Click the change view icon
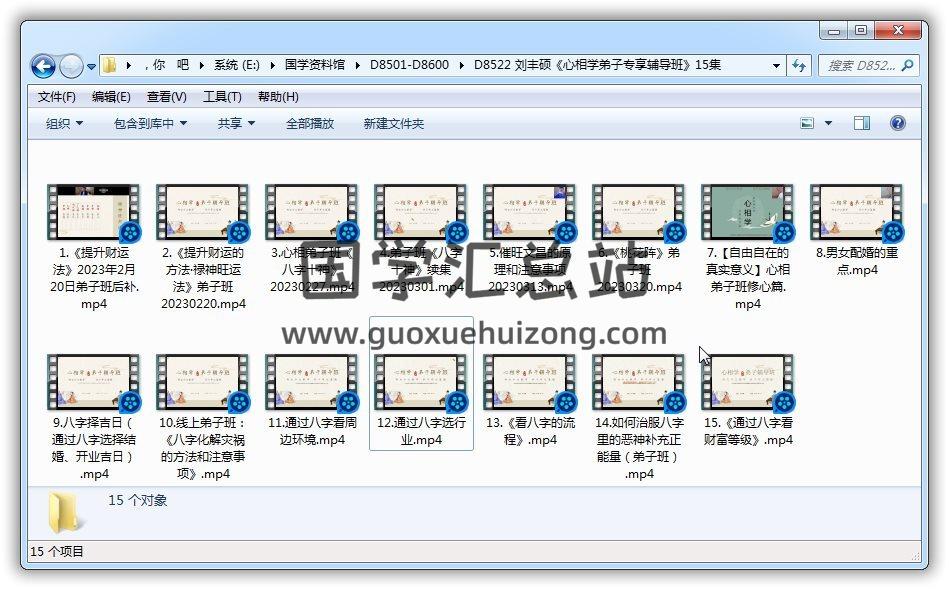The height and width of the screenshot is (590, 949). tap(808, 123)
